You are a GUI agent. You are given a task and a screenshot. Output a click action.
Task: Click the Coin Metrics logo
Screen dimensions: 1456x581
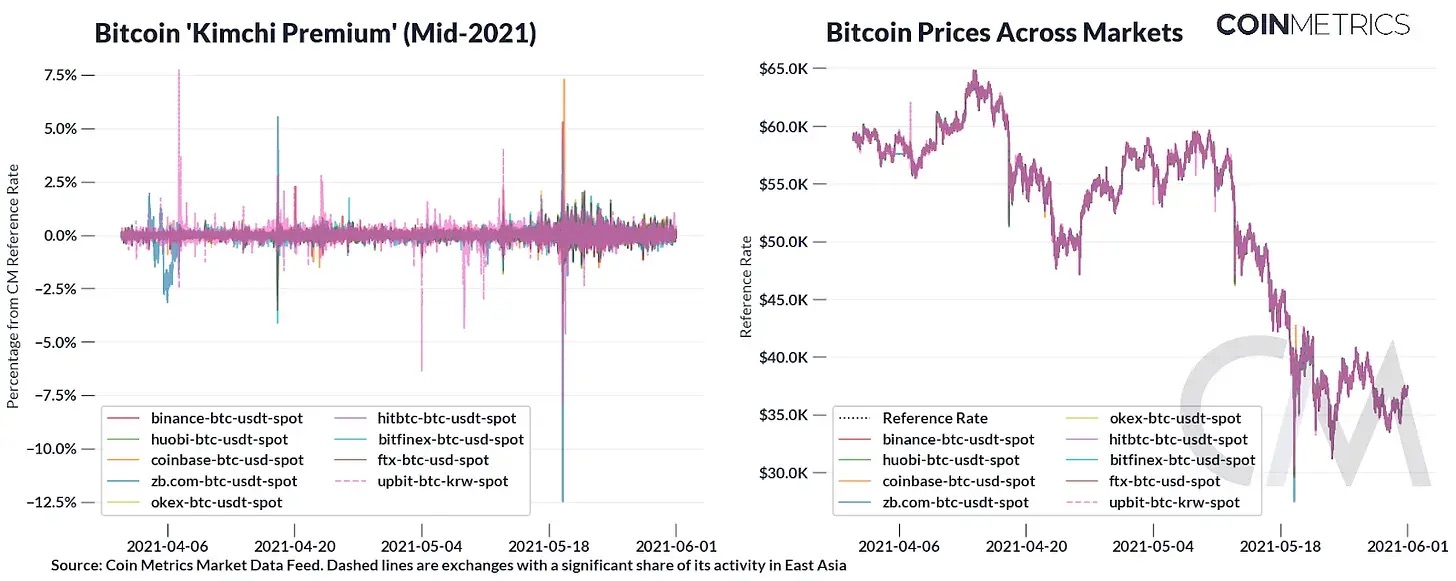coord(1313,25)
